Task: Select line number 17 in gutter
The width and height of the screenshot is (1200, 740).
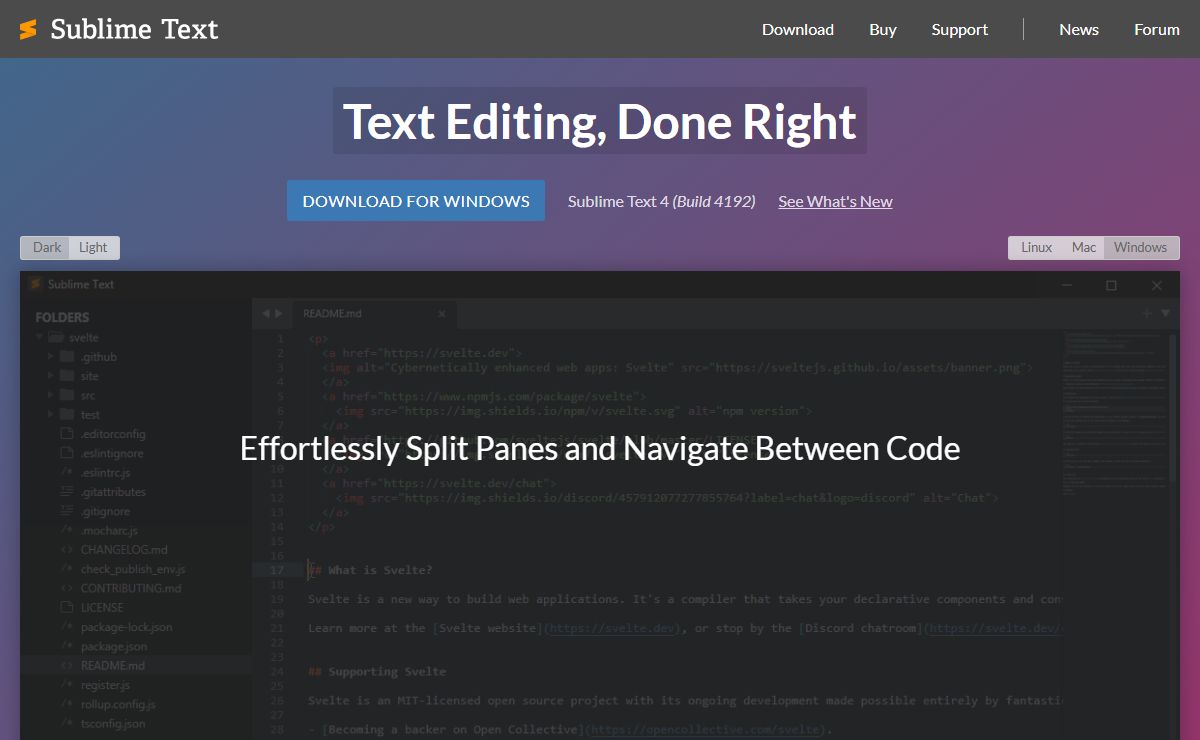Action: 277,570
